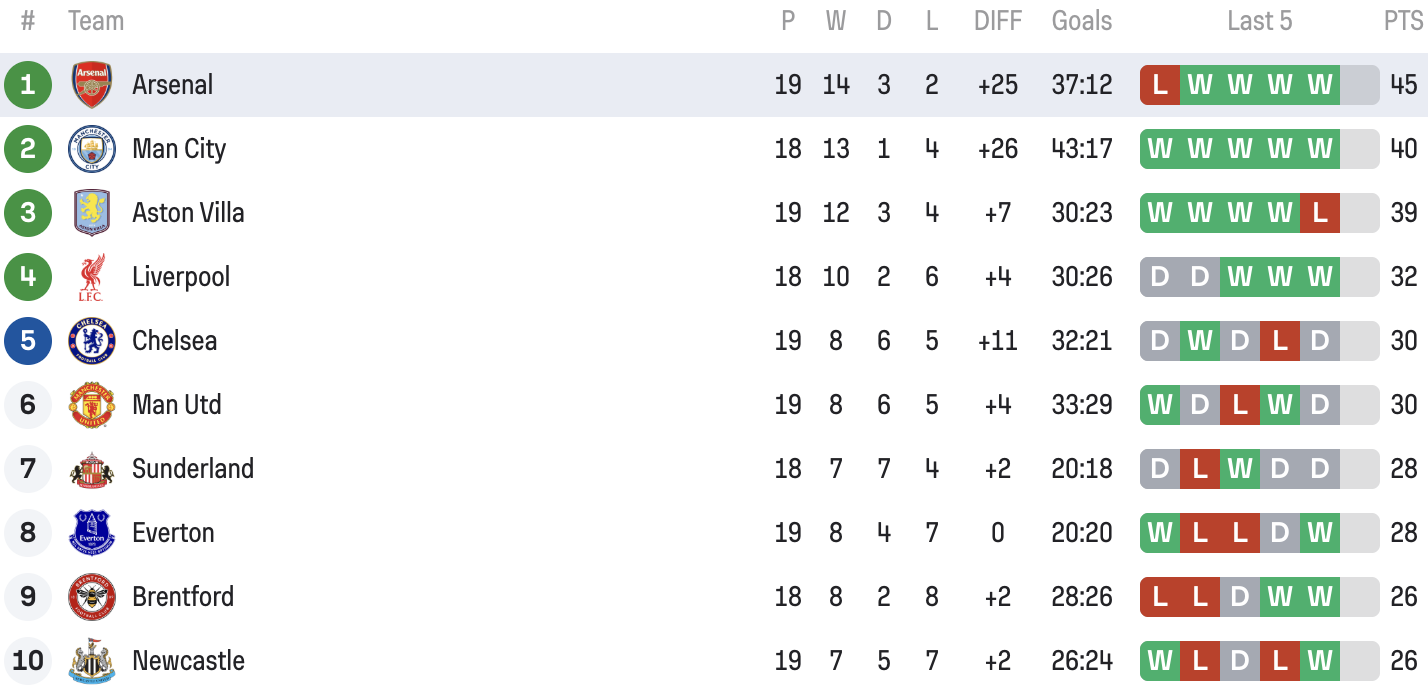Click the Brentford bee crest
This screenshot has width=1428, height=694.
(x=92, y=597)
